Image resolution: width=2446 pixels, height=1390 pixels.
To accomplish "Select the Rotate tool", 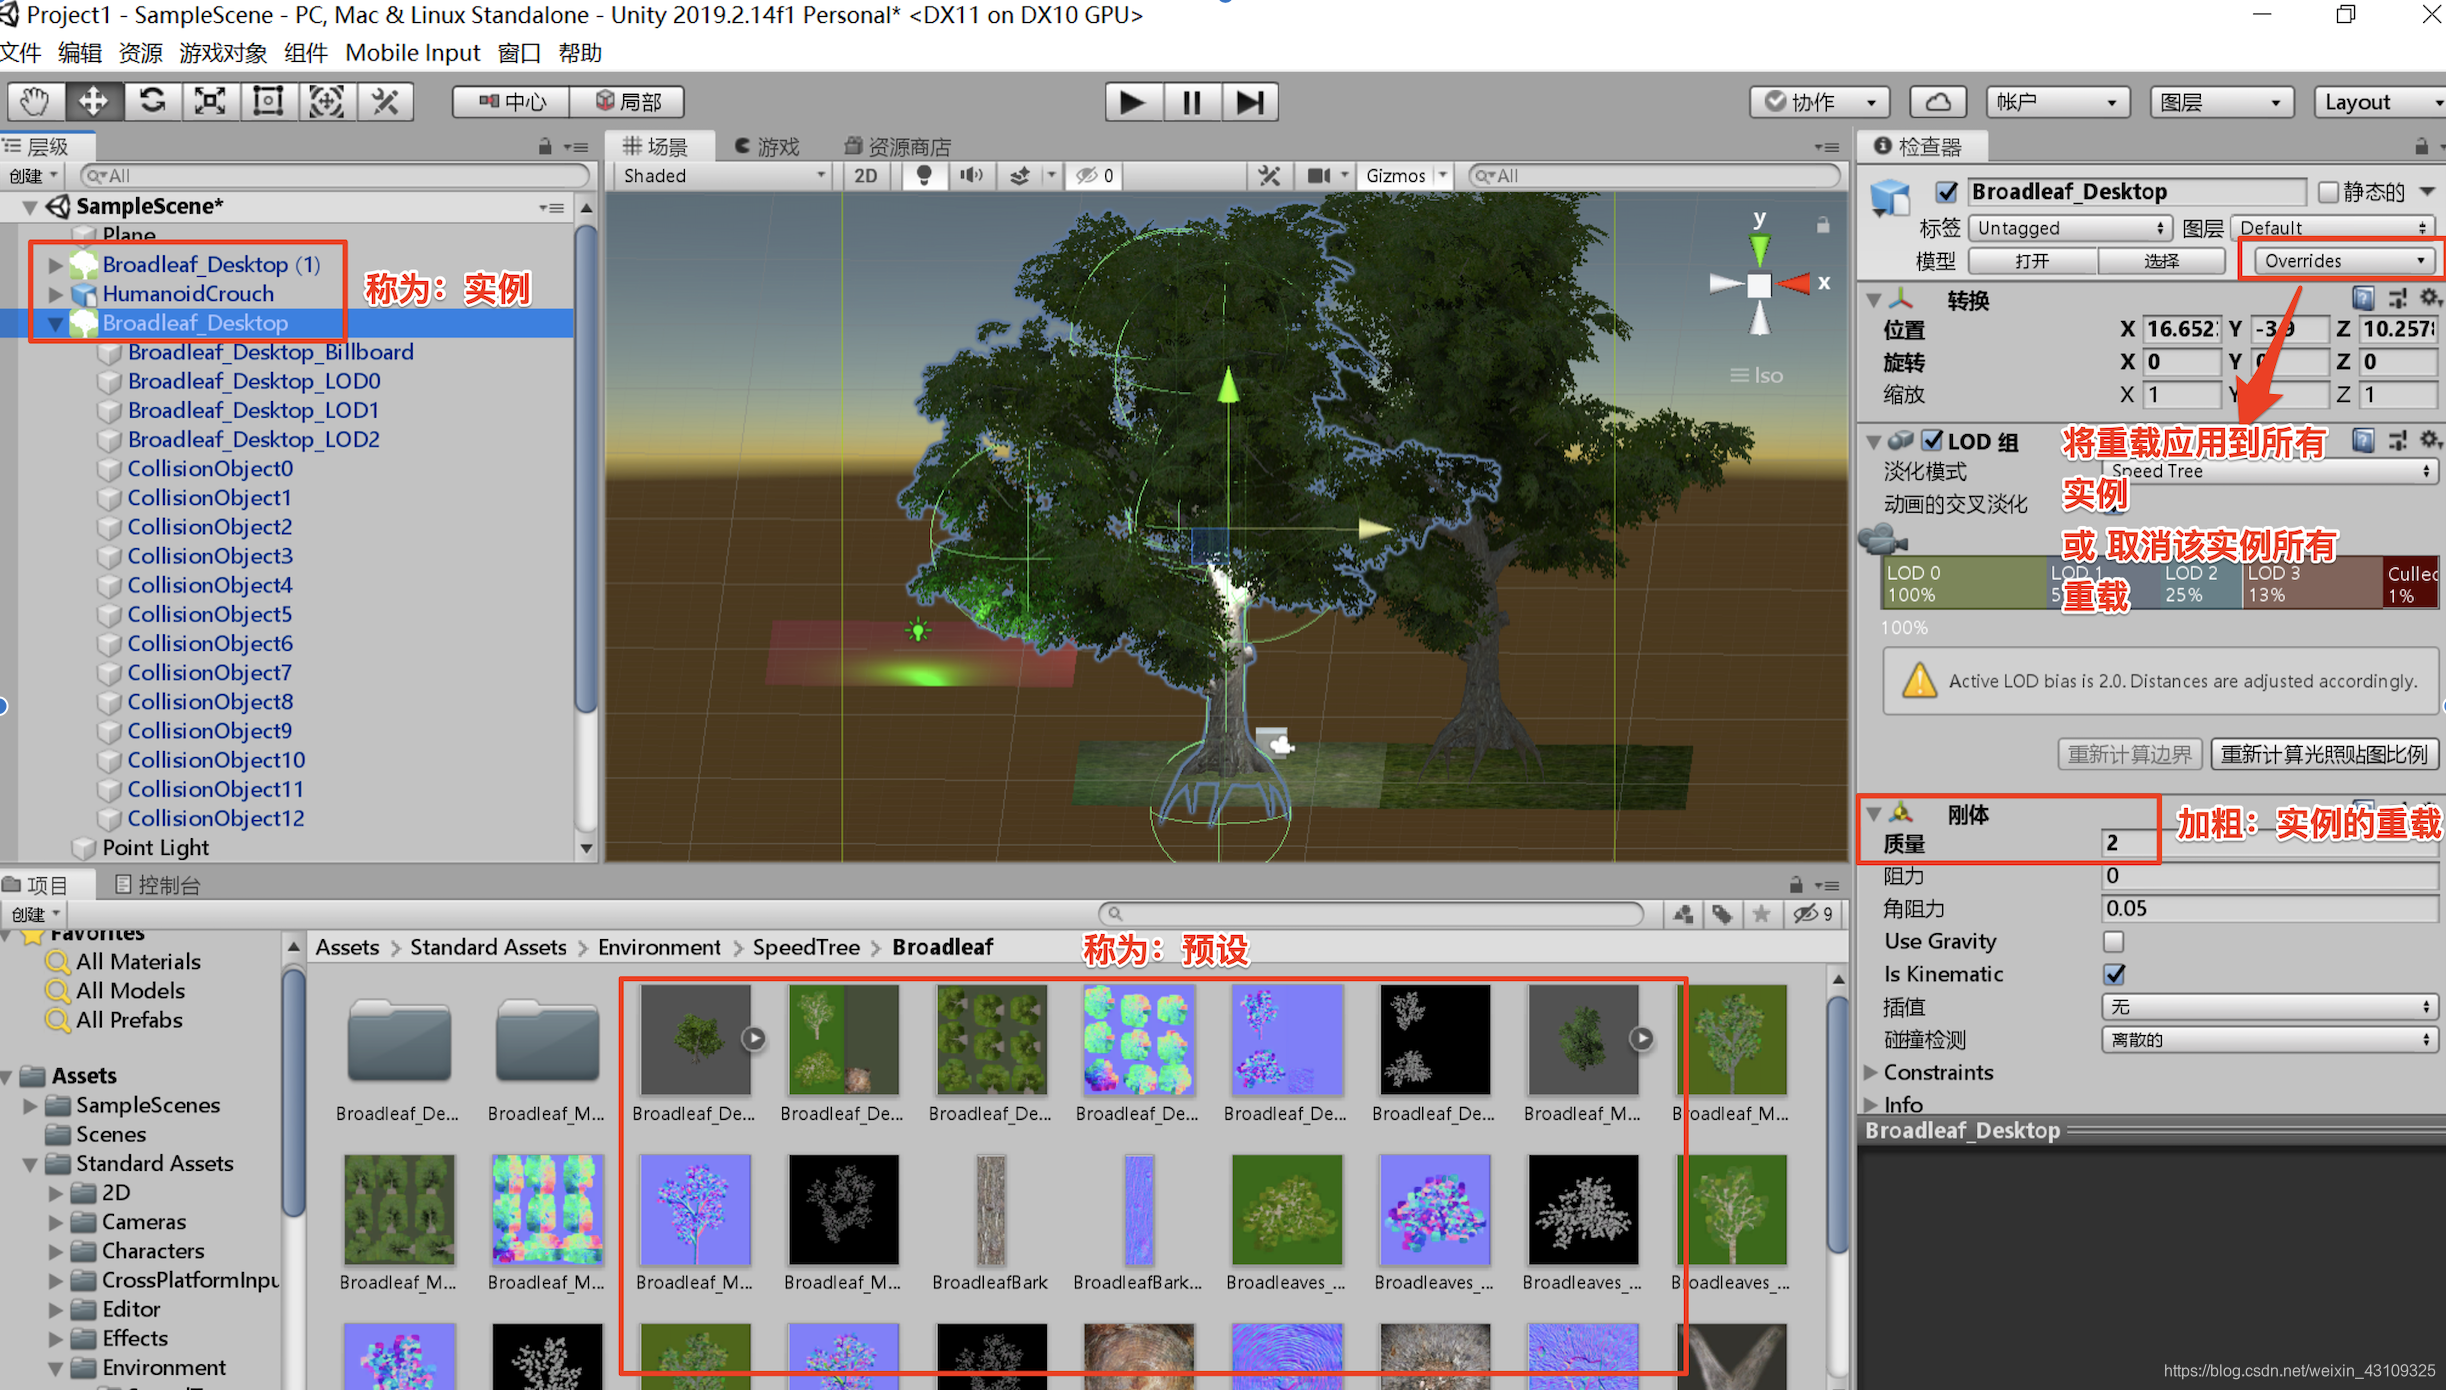I will (x=152, y=101).
